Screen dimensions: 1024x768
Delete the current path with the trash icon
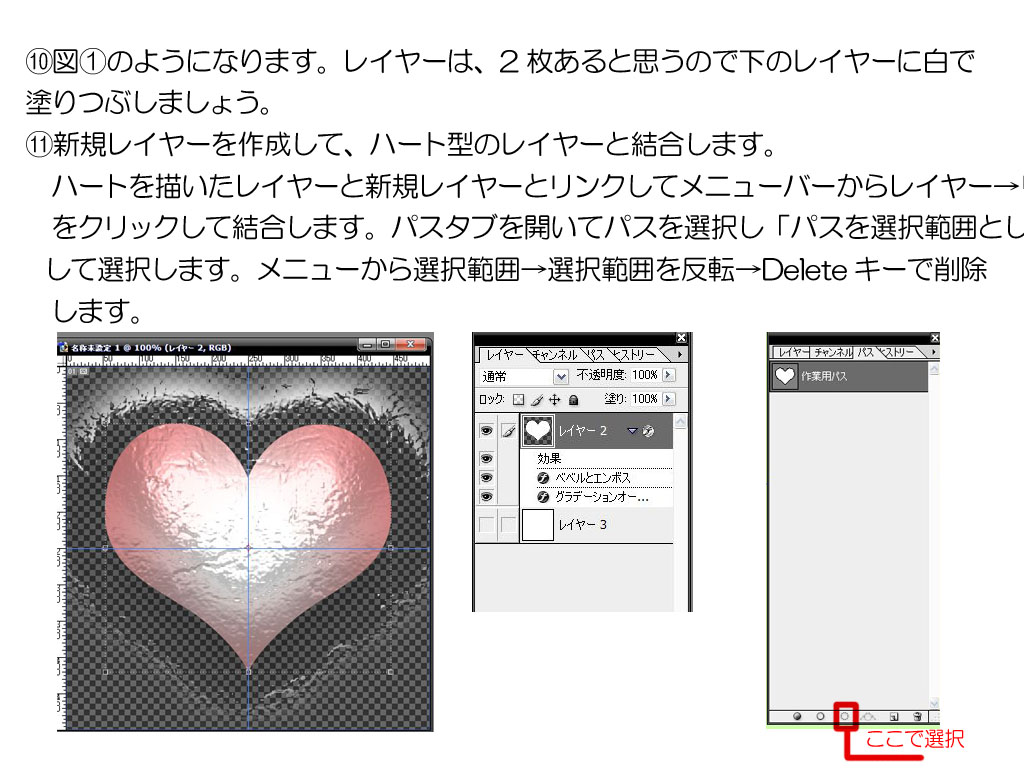point(917,716)
